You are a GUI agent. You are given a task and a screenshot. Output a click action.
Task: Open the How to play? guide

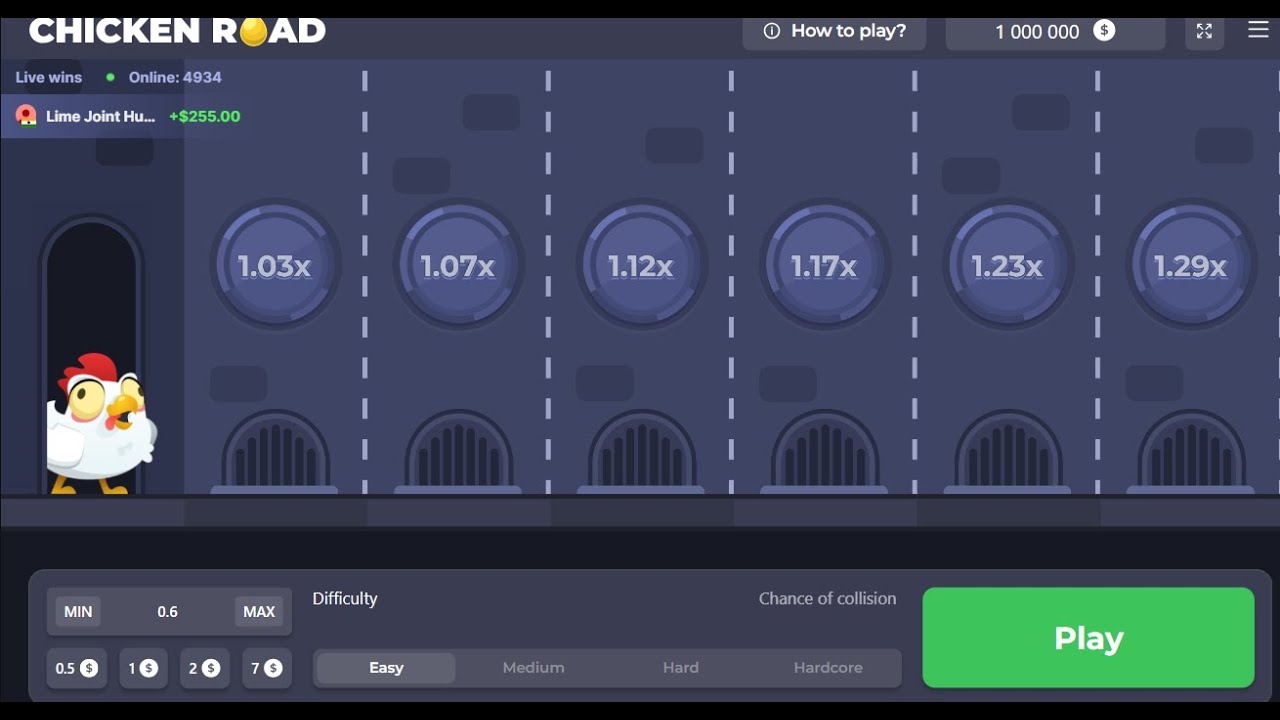tap(834, 31)
